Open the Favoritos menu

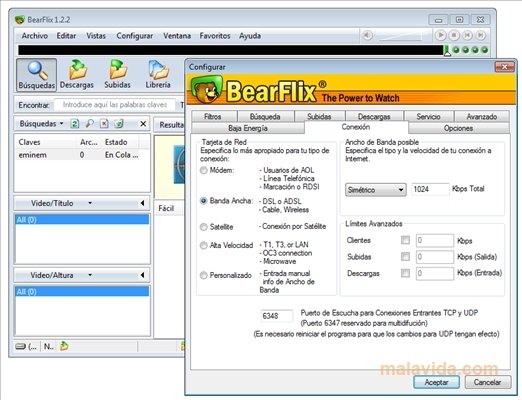(215, 36)
